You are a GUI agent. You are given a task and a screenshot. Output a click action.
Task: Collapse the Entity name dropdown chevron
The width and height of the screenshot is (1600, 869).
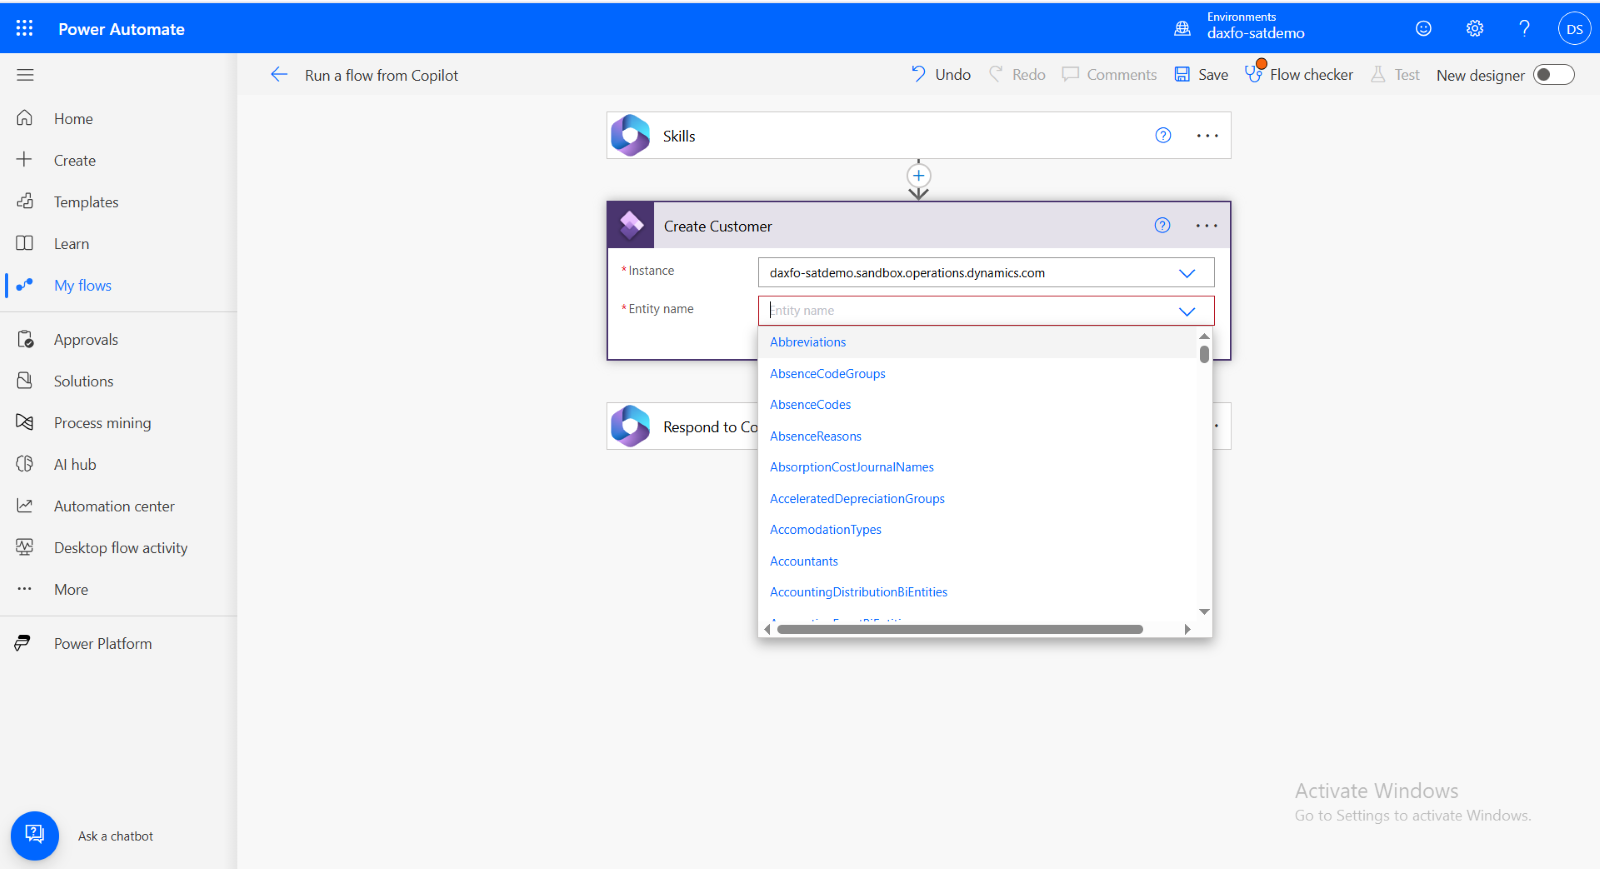point(1186,311)
